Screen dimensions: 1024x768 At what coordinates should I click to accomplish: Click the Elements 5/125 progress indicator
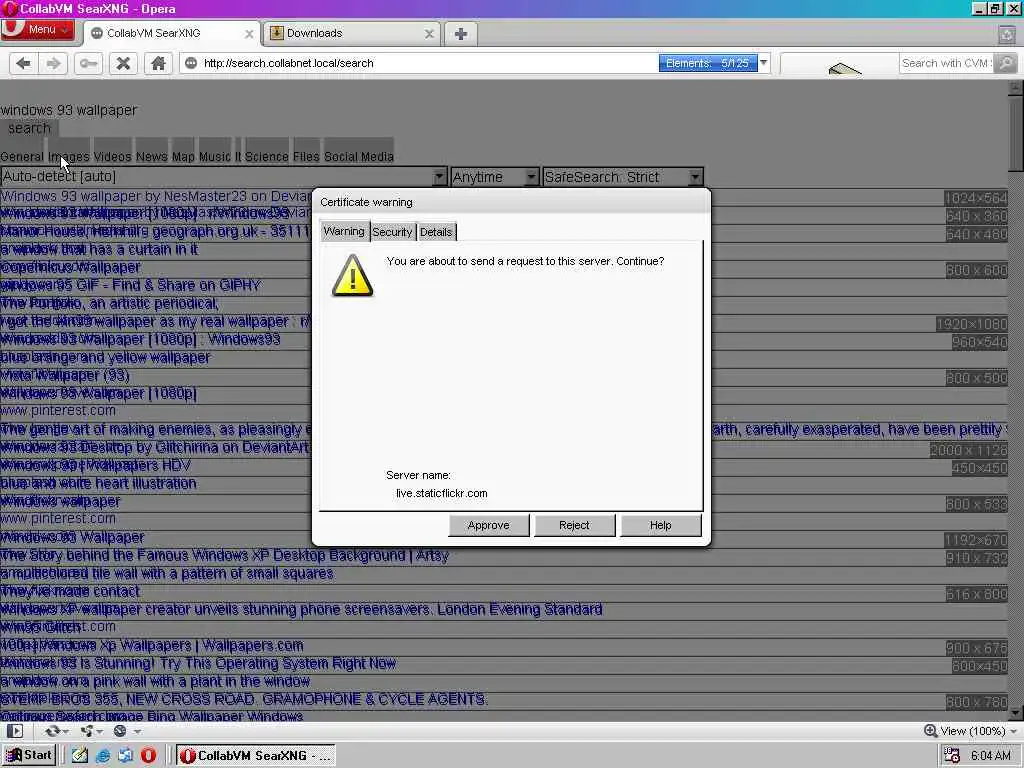pos(708,63)
